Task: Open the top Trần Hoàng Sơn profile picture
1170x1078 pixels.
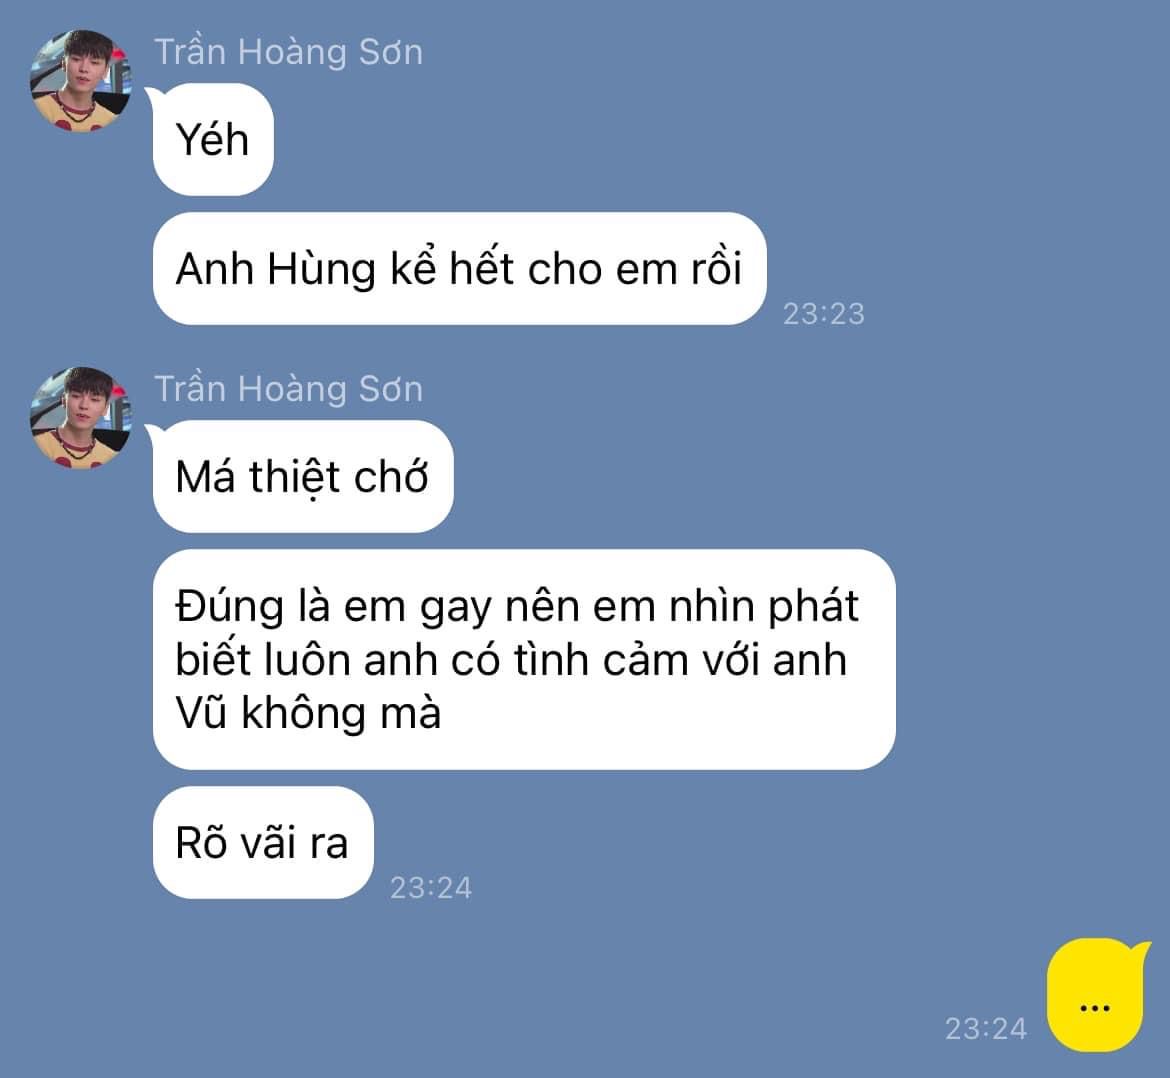Action: click(x=81, y=81)
